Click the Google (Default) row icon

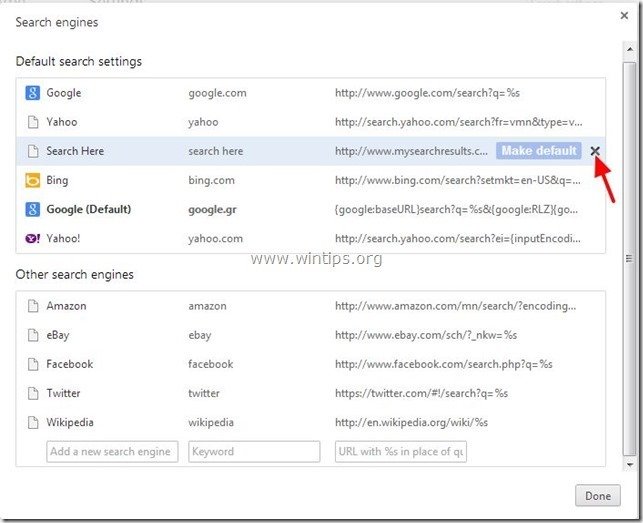coord(33,210)
